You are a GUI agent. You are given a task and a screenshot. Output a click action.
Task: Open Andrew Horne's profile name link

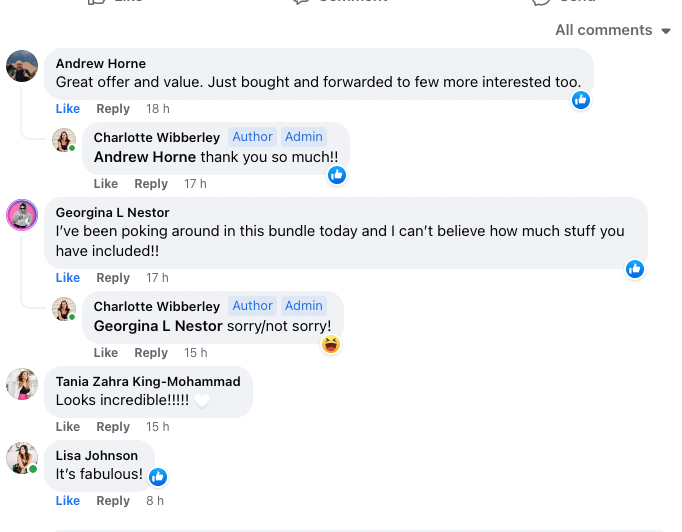coord(101,64)
